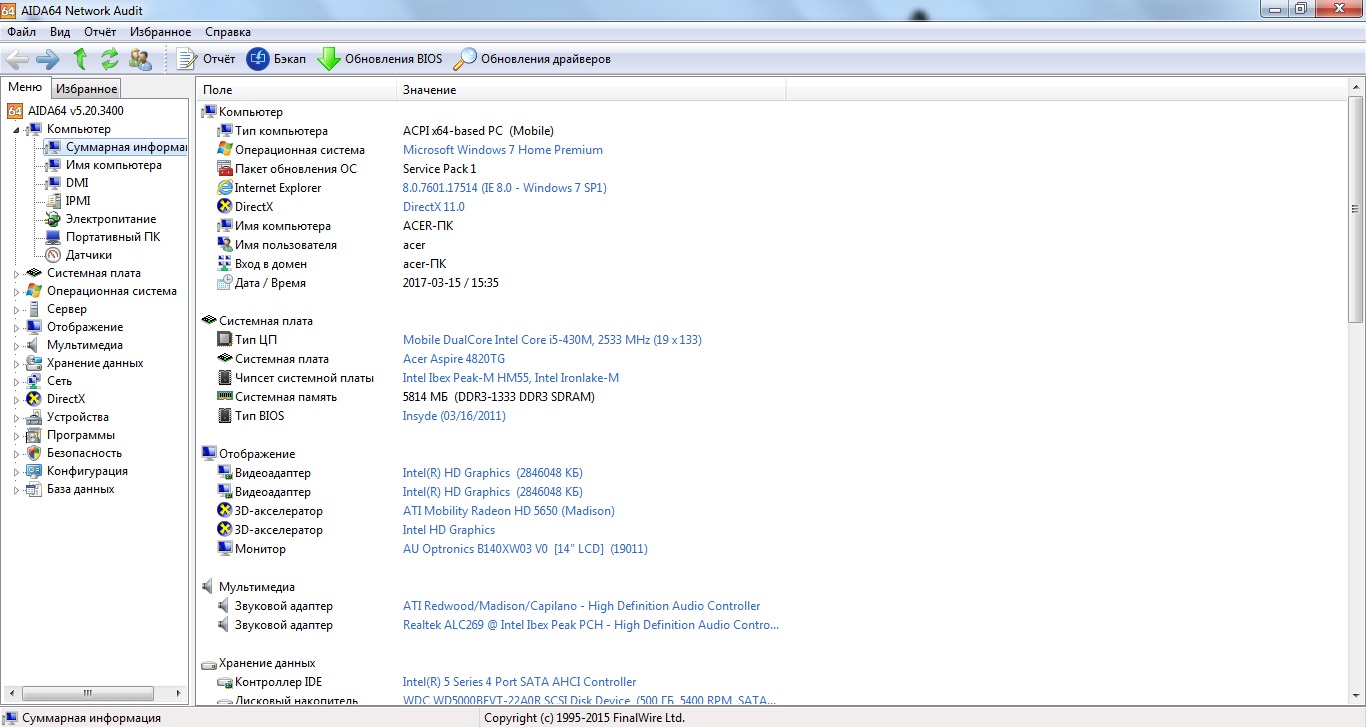Click the 5814 МБ system memory value

click(x=499, y=397)
